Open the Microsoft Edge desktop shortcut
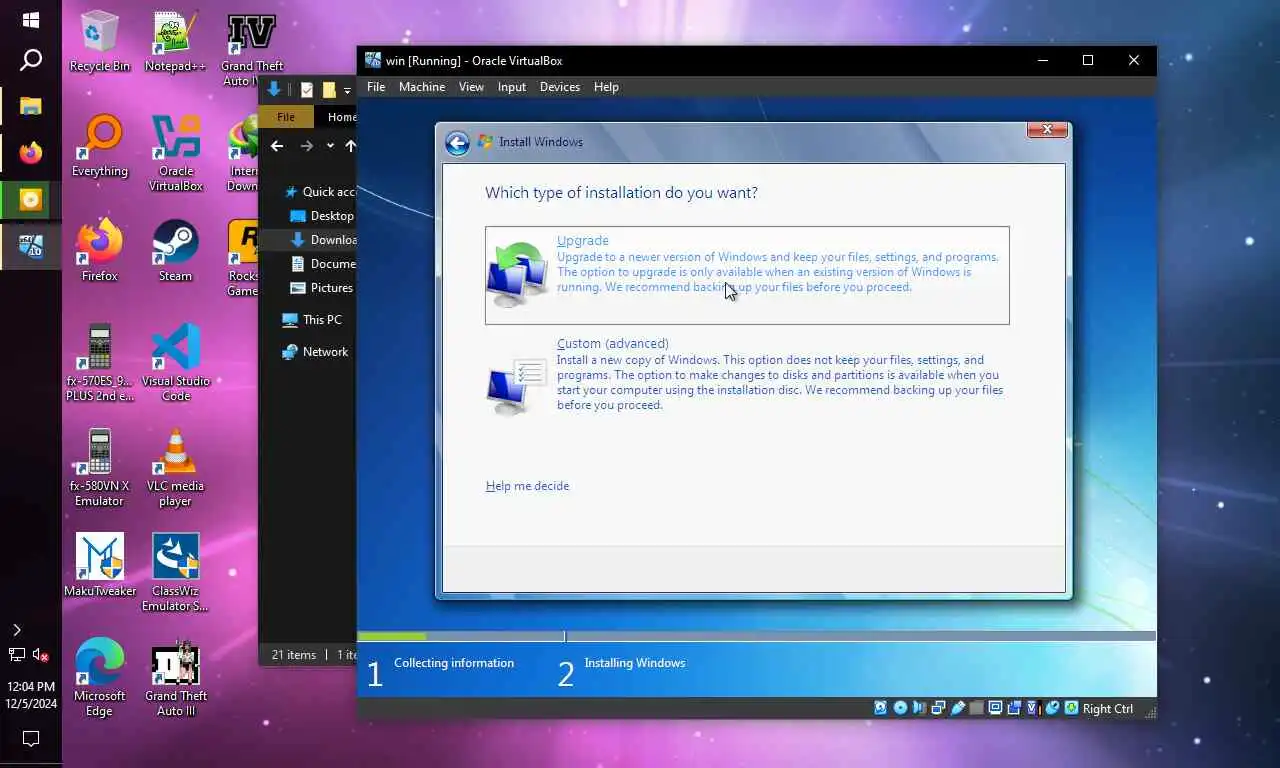This screenshot has width=1280, height=768. pos(99,678)
